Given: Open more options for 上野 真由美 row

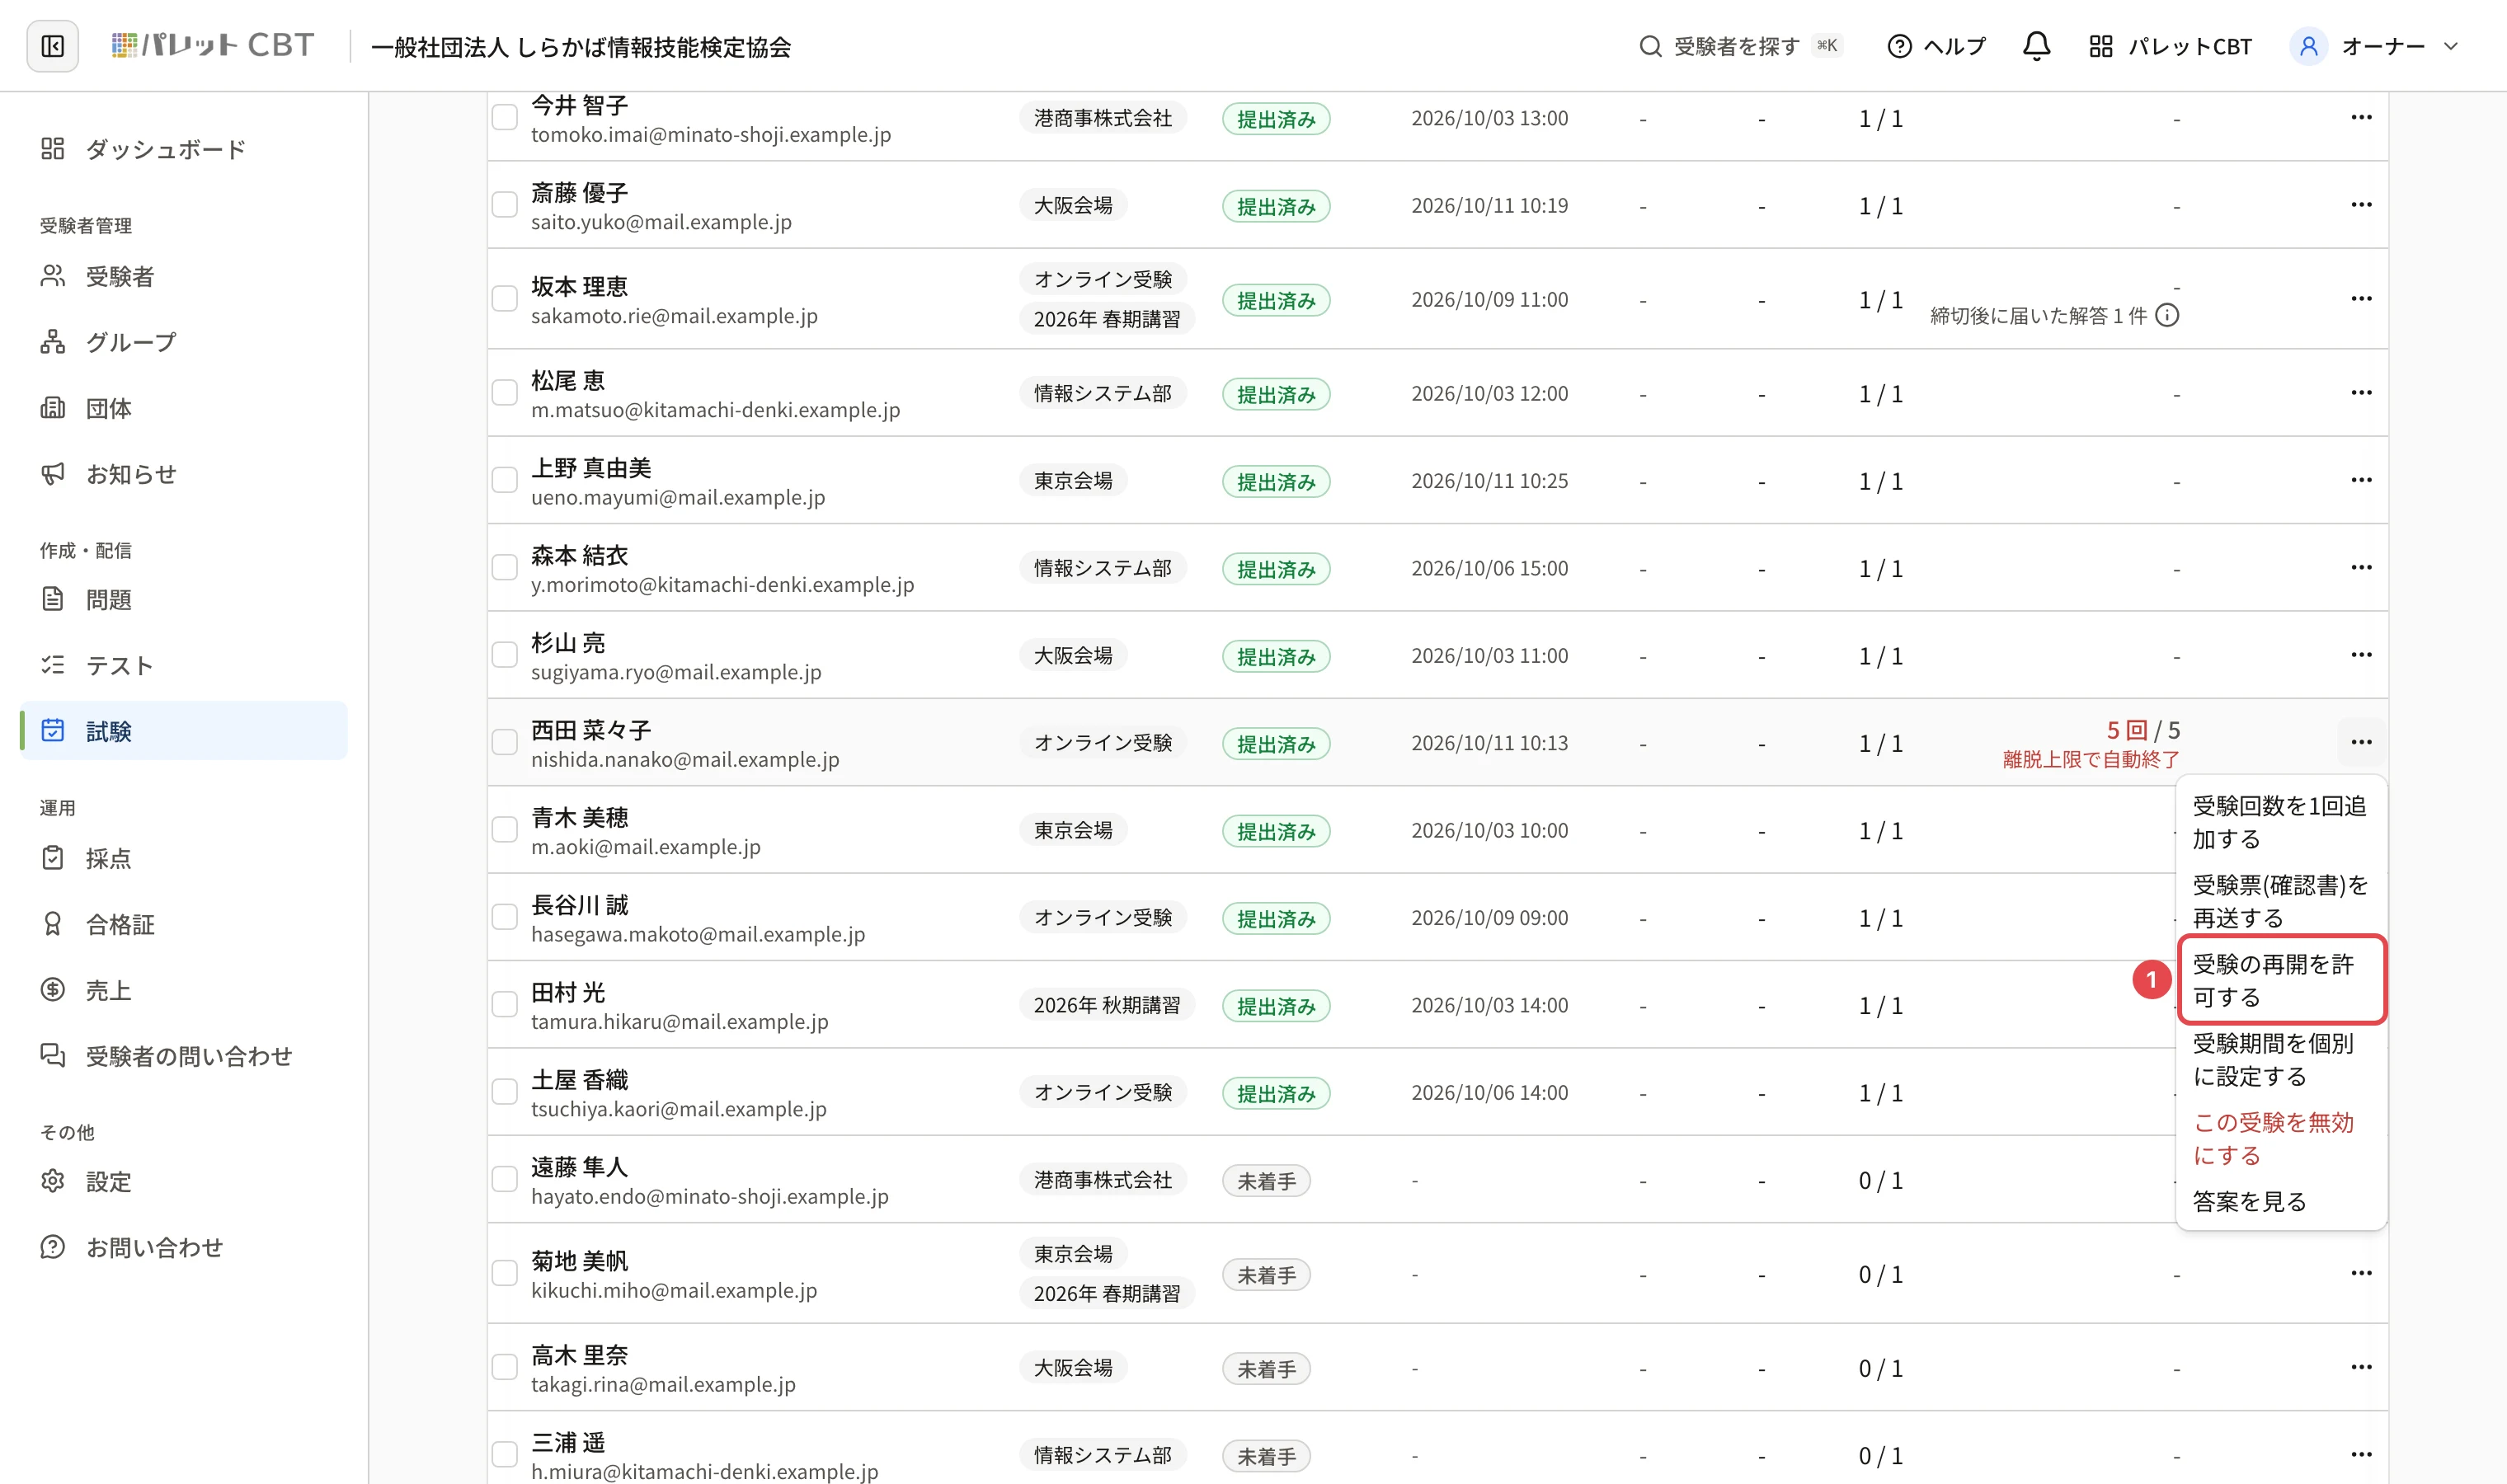Looking at the screenshot, I should click(2361, 480).
